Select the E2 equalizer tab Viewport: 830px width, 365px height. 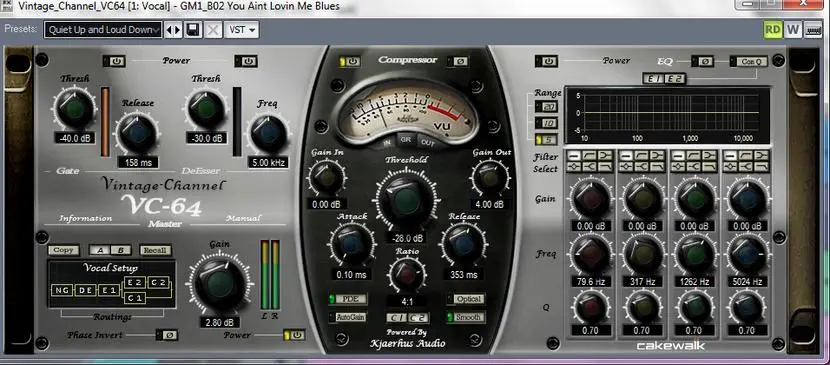point(674,79)
